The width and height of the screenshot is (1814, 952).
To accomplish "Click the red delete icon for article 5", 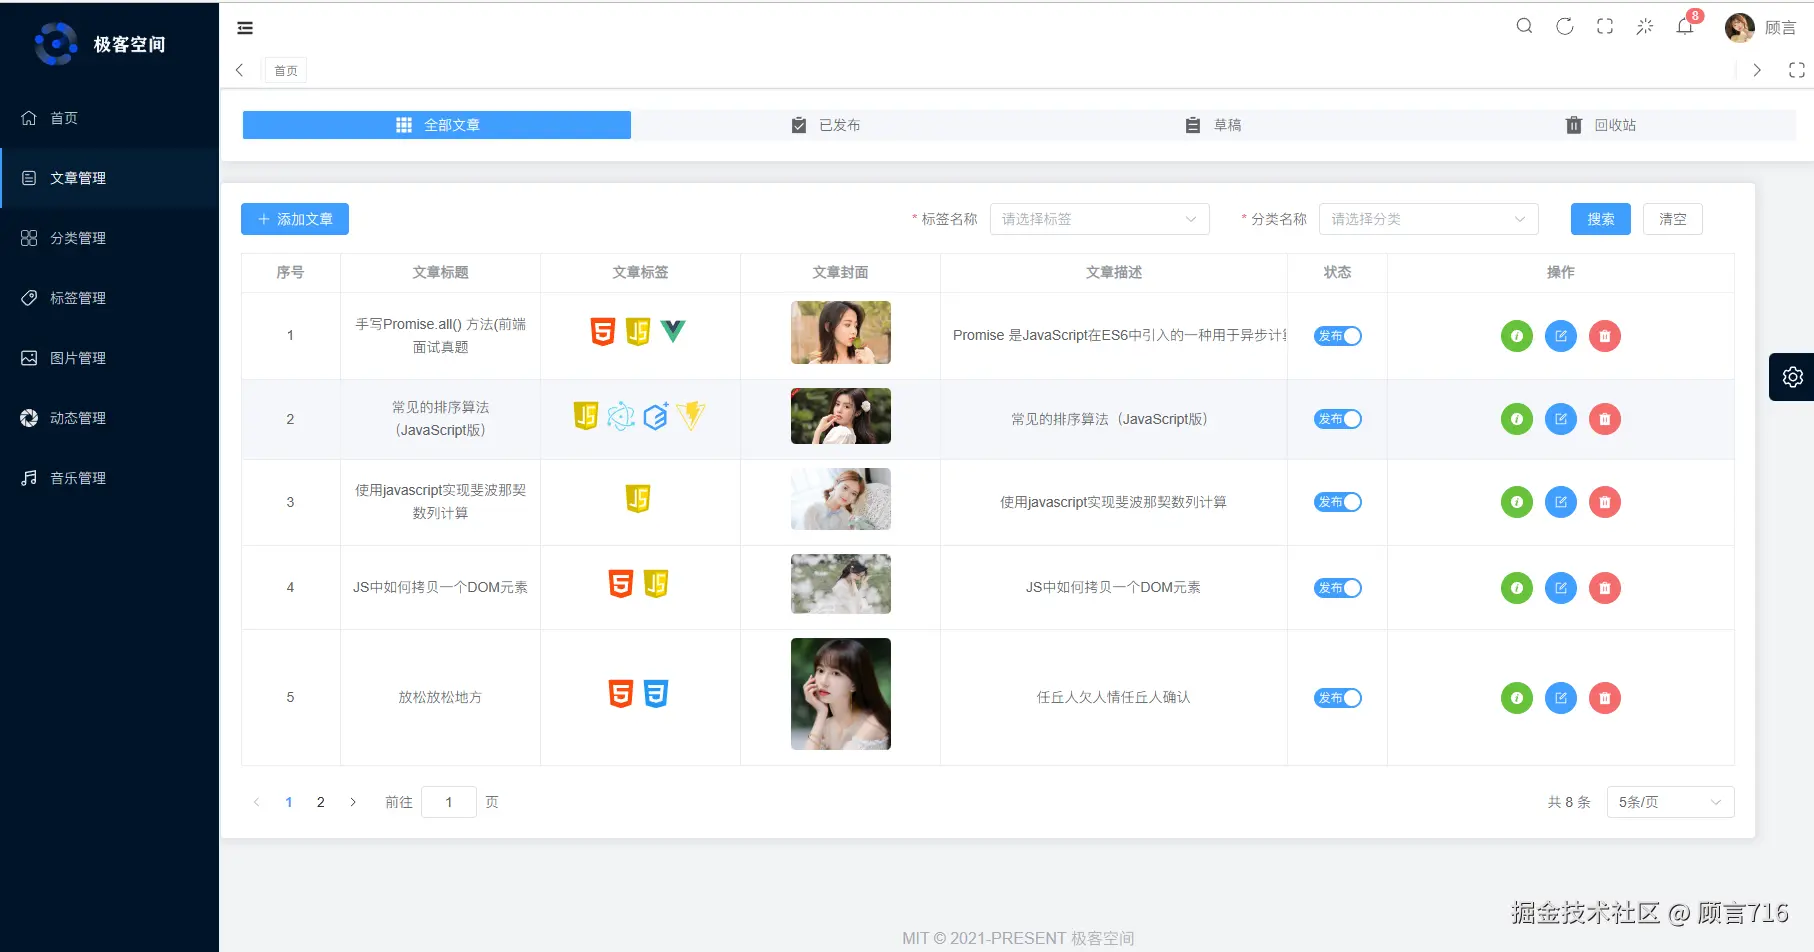I will point(1605,697).
